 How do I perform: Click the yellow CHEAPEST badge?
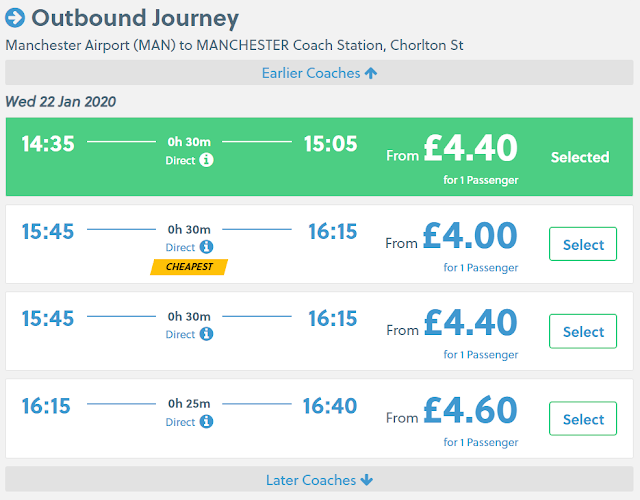point(189,267)
